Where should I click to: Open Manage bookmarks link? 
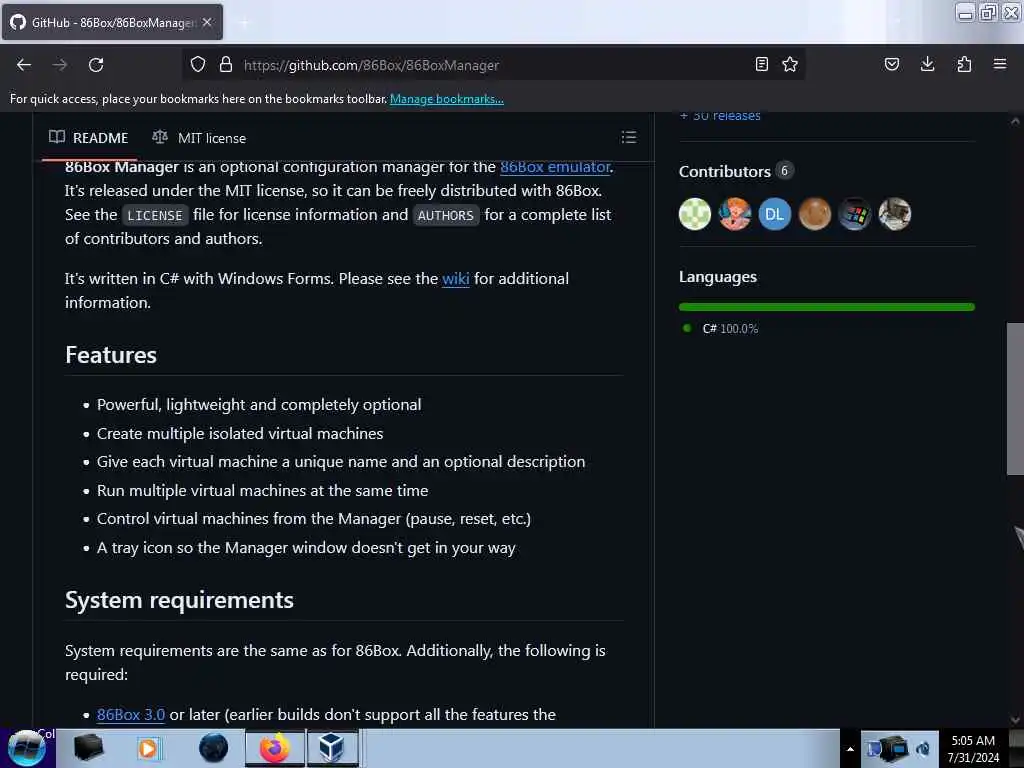click(x=447, y=99)
